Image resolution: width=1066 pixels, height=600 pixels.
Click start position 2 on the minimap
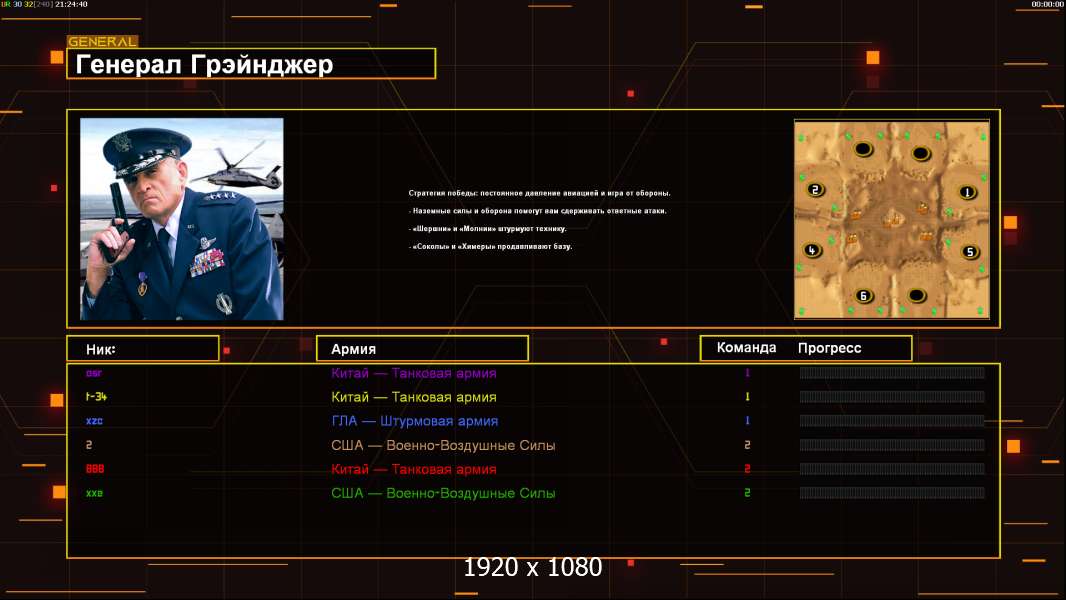pyautogui.click(x=815, y=190)
